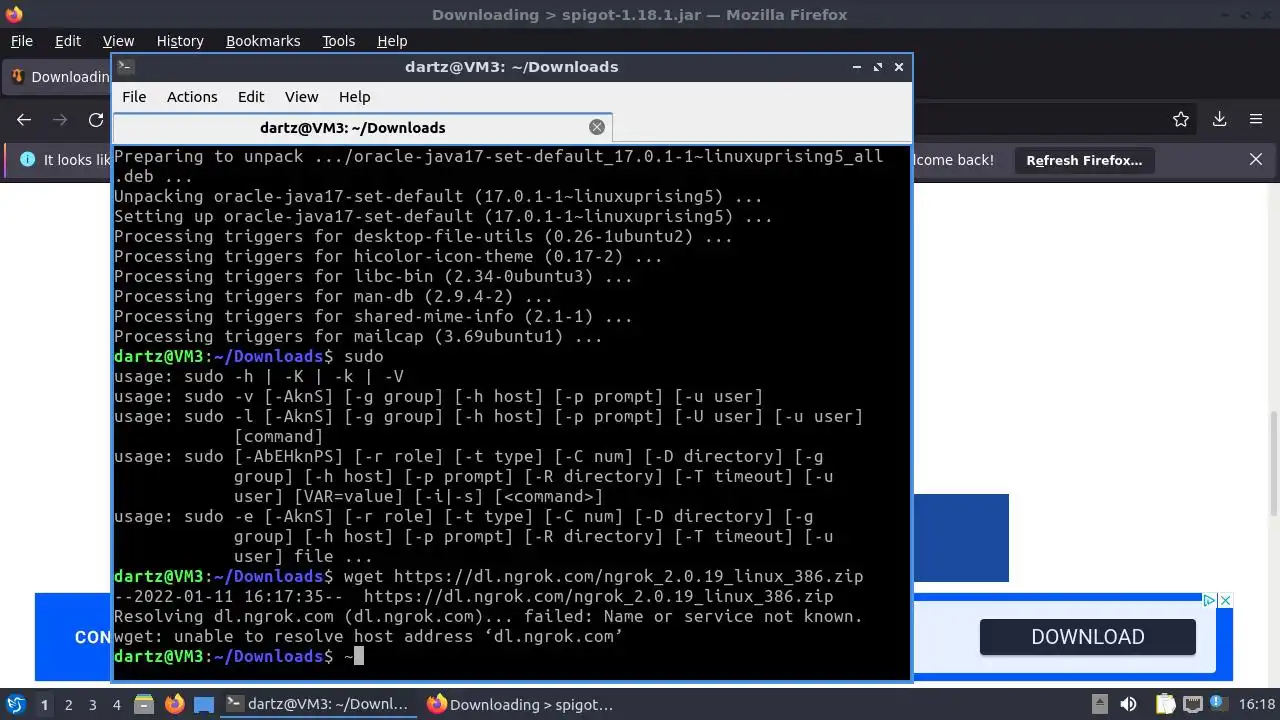Image resolution: width=1280 pixels, height=720 pixels.
Task: Bookmark this page with Firefox star icon
Action: [x=1181, y=119]
